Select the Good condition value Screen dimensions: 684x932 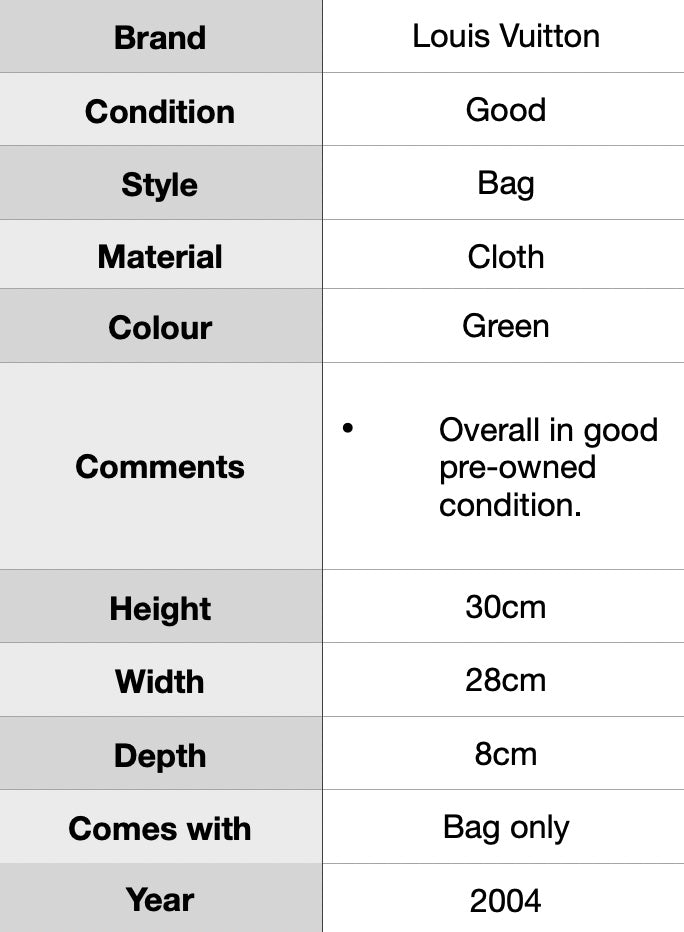coord(506,109)
